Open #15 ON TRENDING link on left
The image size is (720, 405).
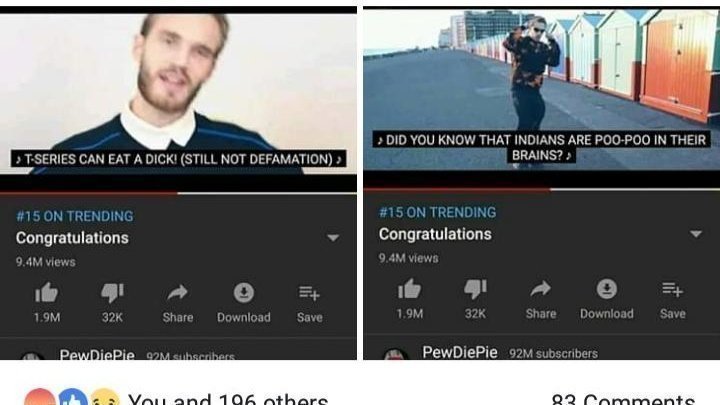[75, 216]
